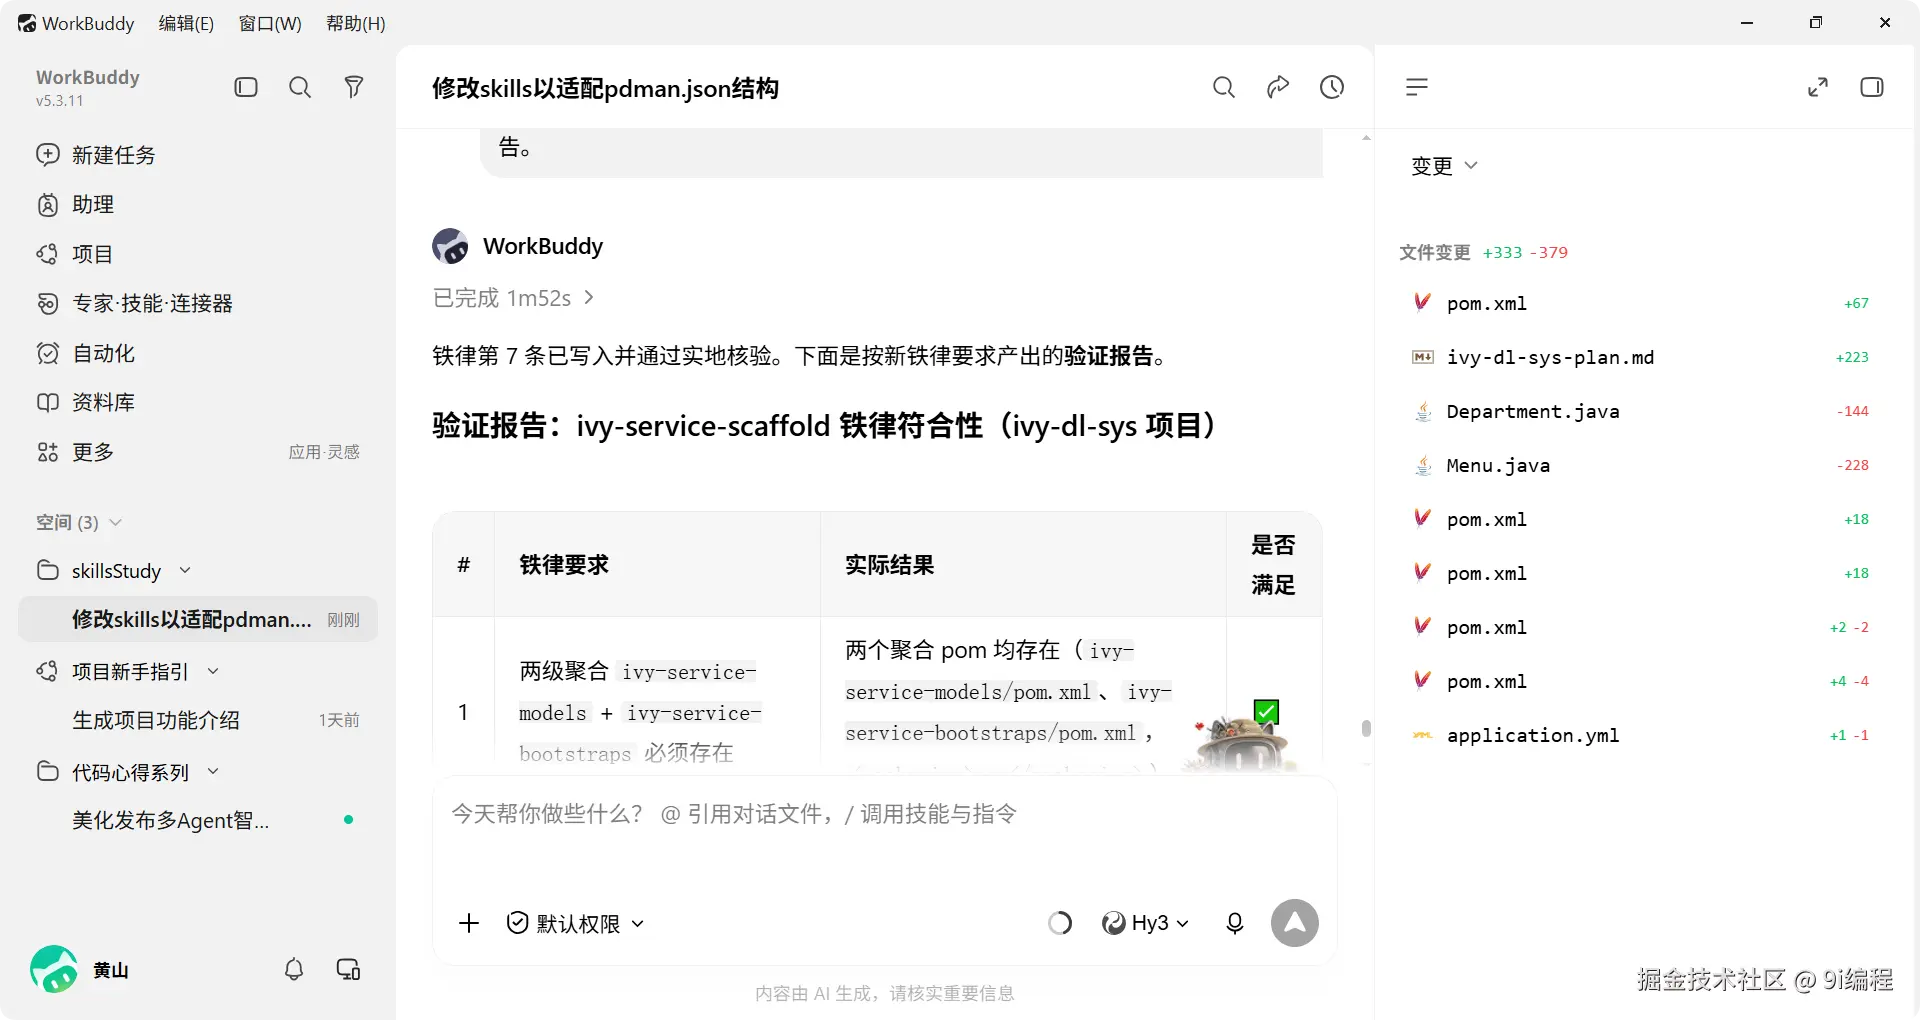Click the Java icon of Department.java
This screenshot has width=1920, height=1020.
pyautogui.click(x=1422, y=411)
